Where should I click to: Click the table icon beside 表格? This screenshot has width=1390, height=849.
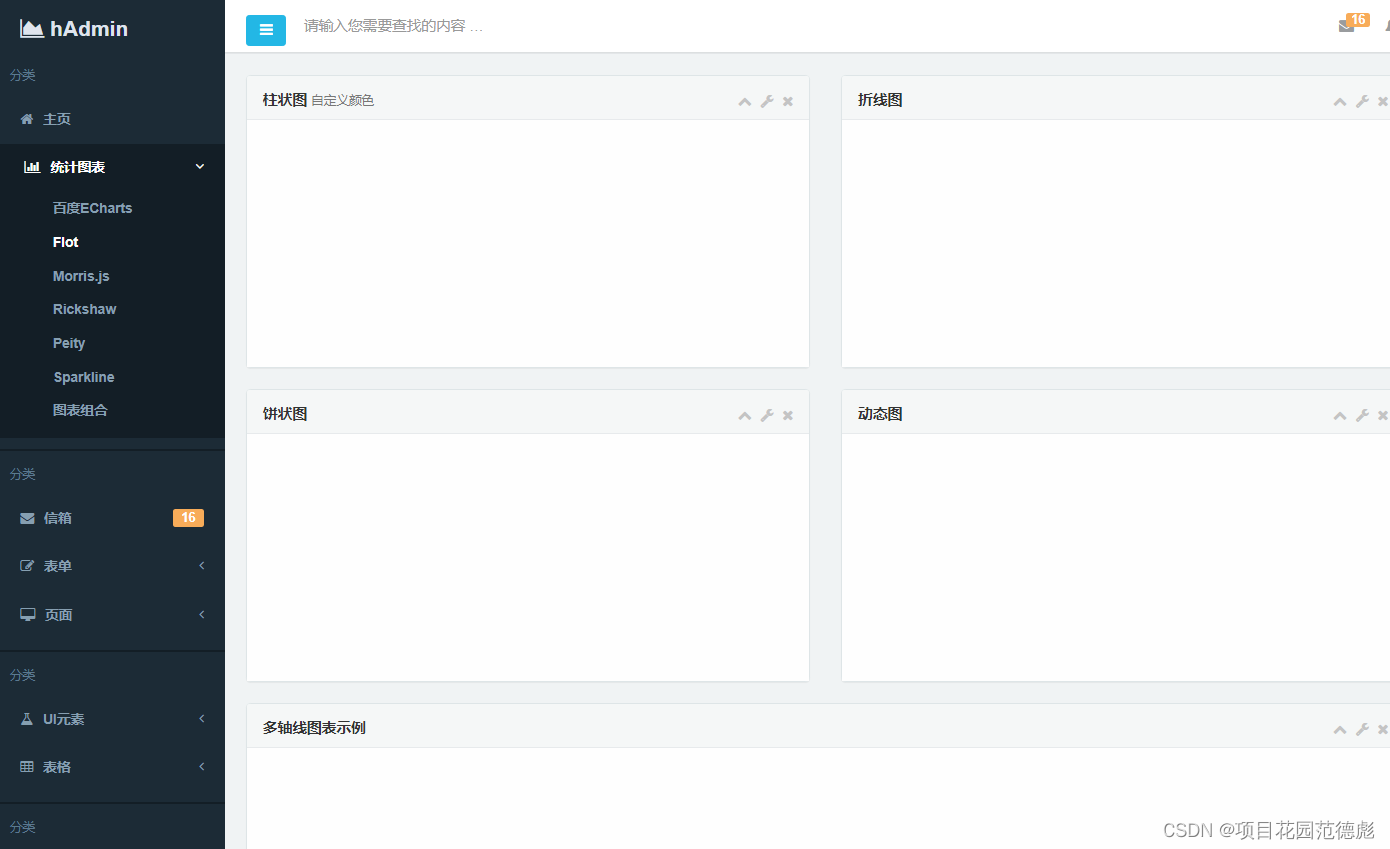click(27, 767)
